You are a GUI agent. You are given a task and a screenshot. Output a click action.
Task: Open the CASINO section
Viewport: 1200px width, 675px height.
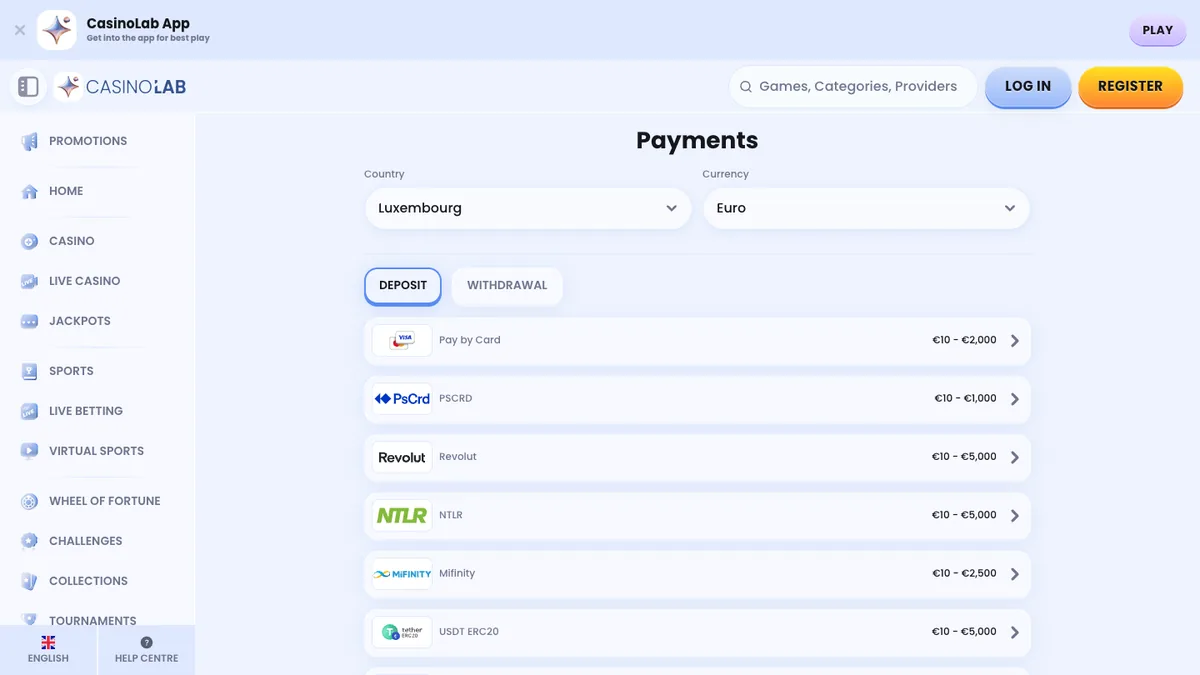pyautogui.click(x=72, y=241)
